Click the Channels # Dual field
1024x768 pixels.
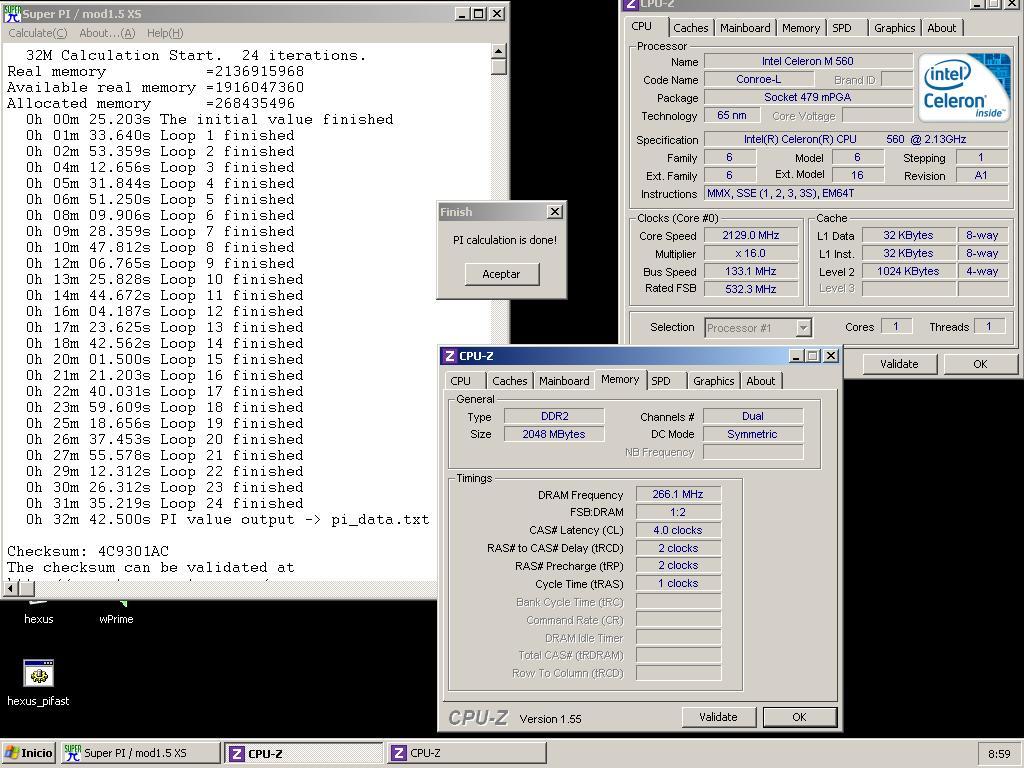752,416
